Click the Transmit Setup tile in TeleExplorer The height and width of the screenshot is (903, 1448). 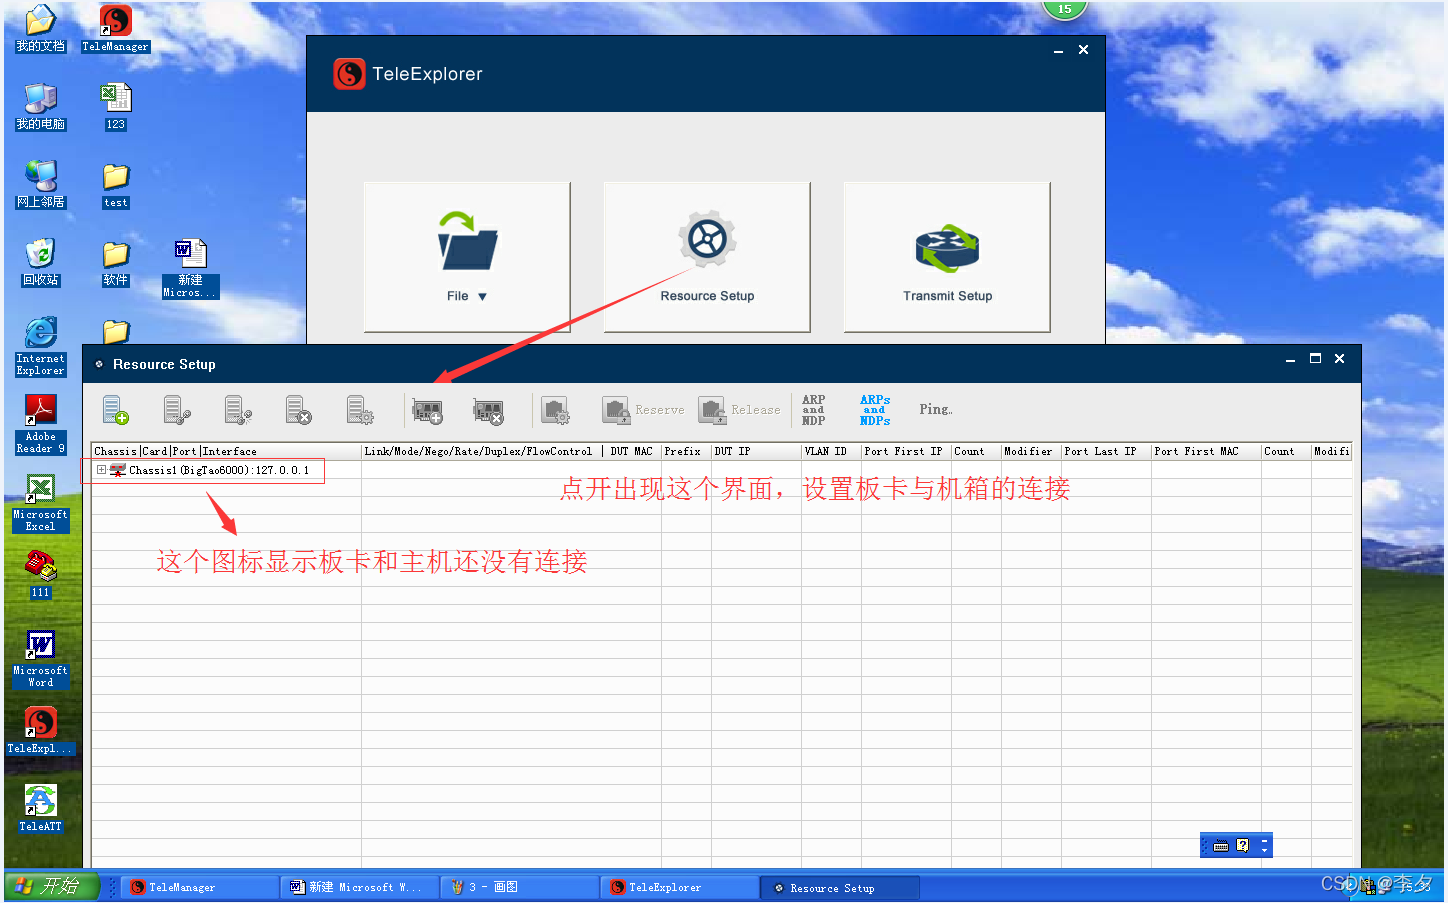click(x=947, y=257)
